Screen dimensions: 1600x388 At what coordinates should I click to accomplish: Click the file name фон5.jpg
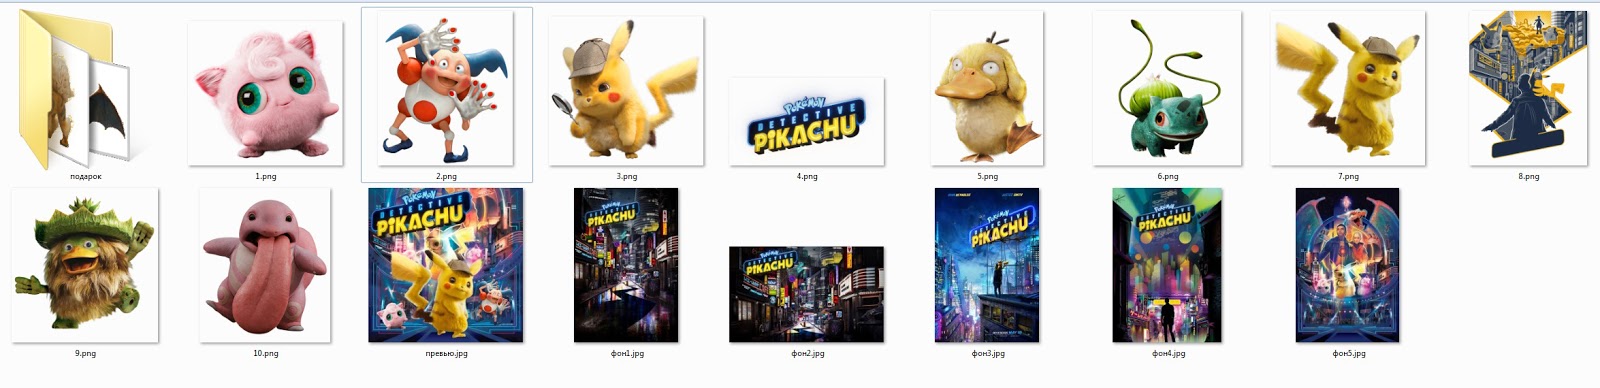pyautogui.click(x=1349, y=353)
